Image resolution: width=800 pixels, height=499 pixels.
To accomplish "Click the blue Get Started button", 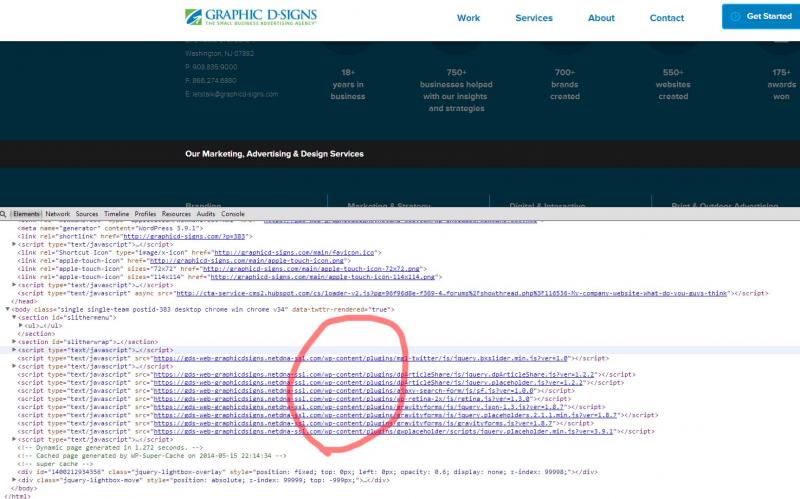I will pyautogui.click(x=761, y=16).
